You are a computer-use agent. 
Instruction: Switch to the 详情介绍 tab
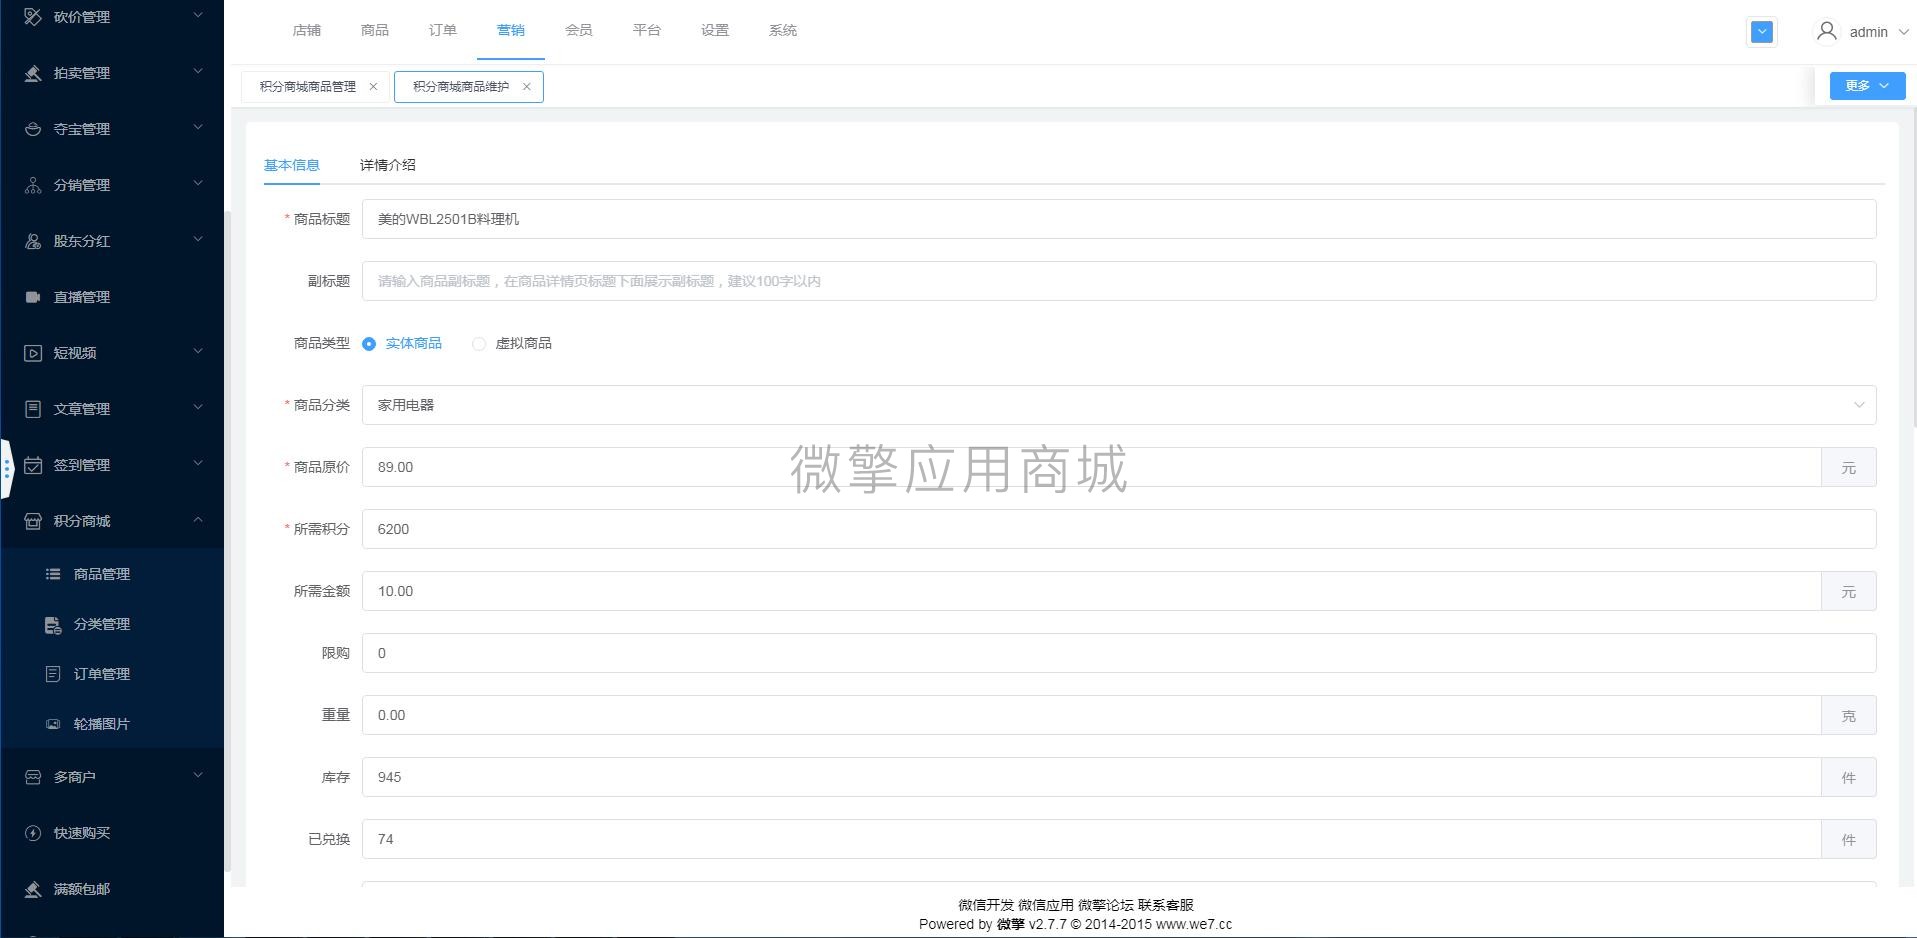tap(388, 165)
